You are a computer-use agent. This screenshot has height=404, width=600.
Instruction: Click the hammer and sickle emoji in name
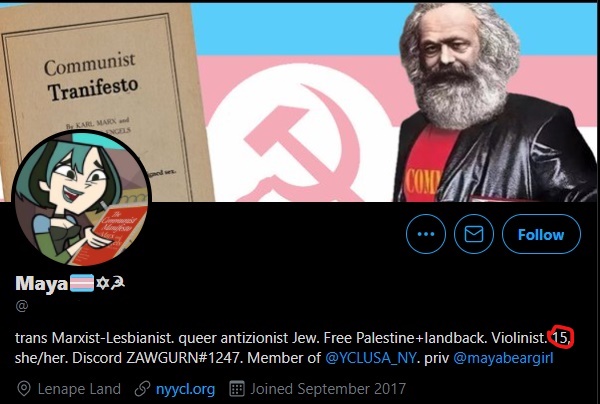[x=117, y=283]
